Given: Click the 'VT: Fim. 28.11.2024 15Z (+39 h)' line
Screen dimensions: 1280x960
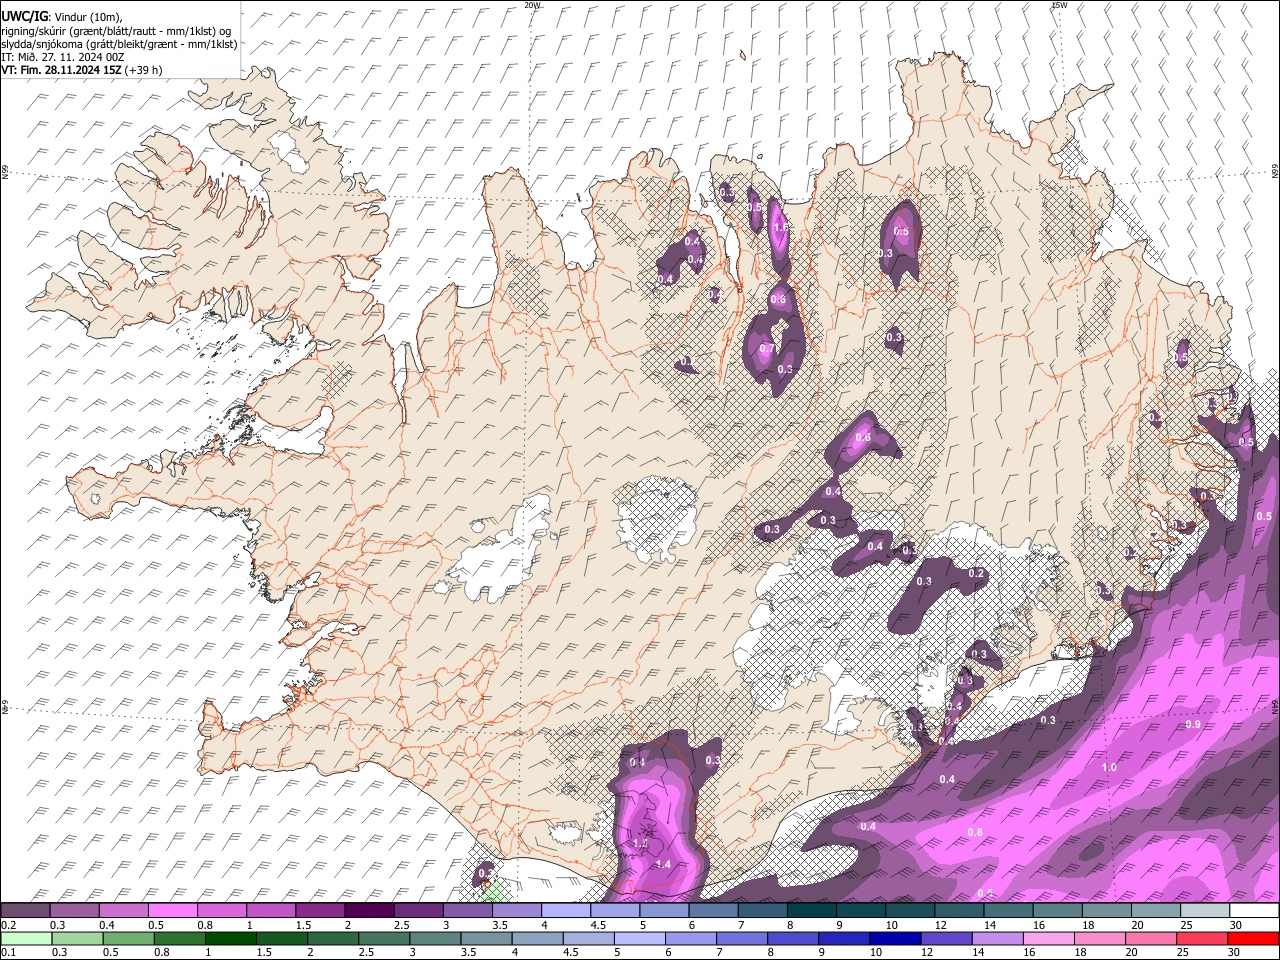Looking at the screenshot, I should 81,70.
